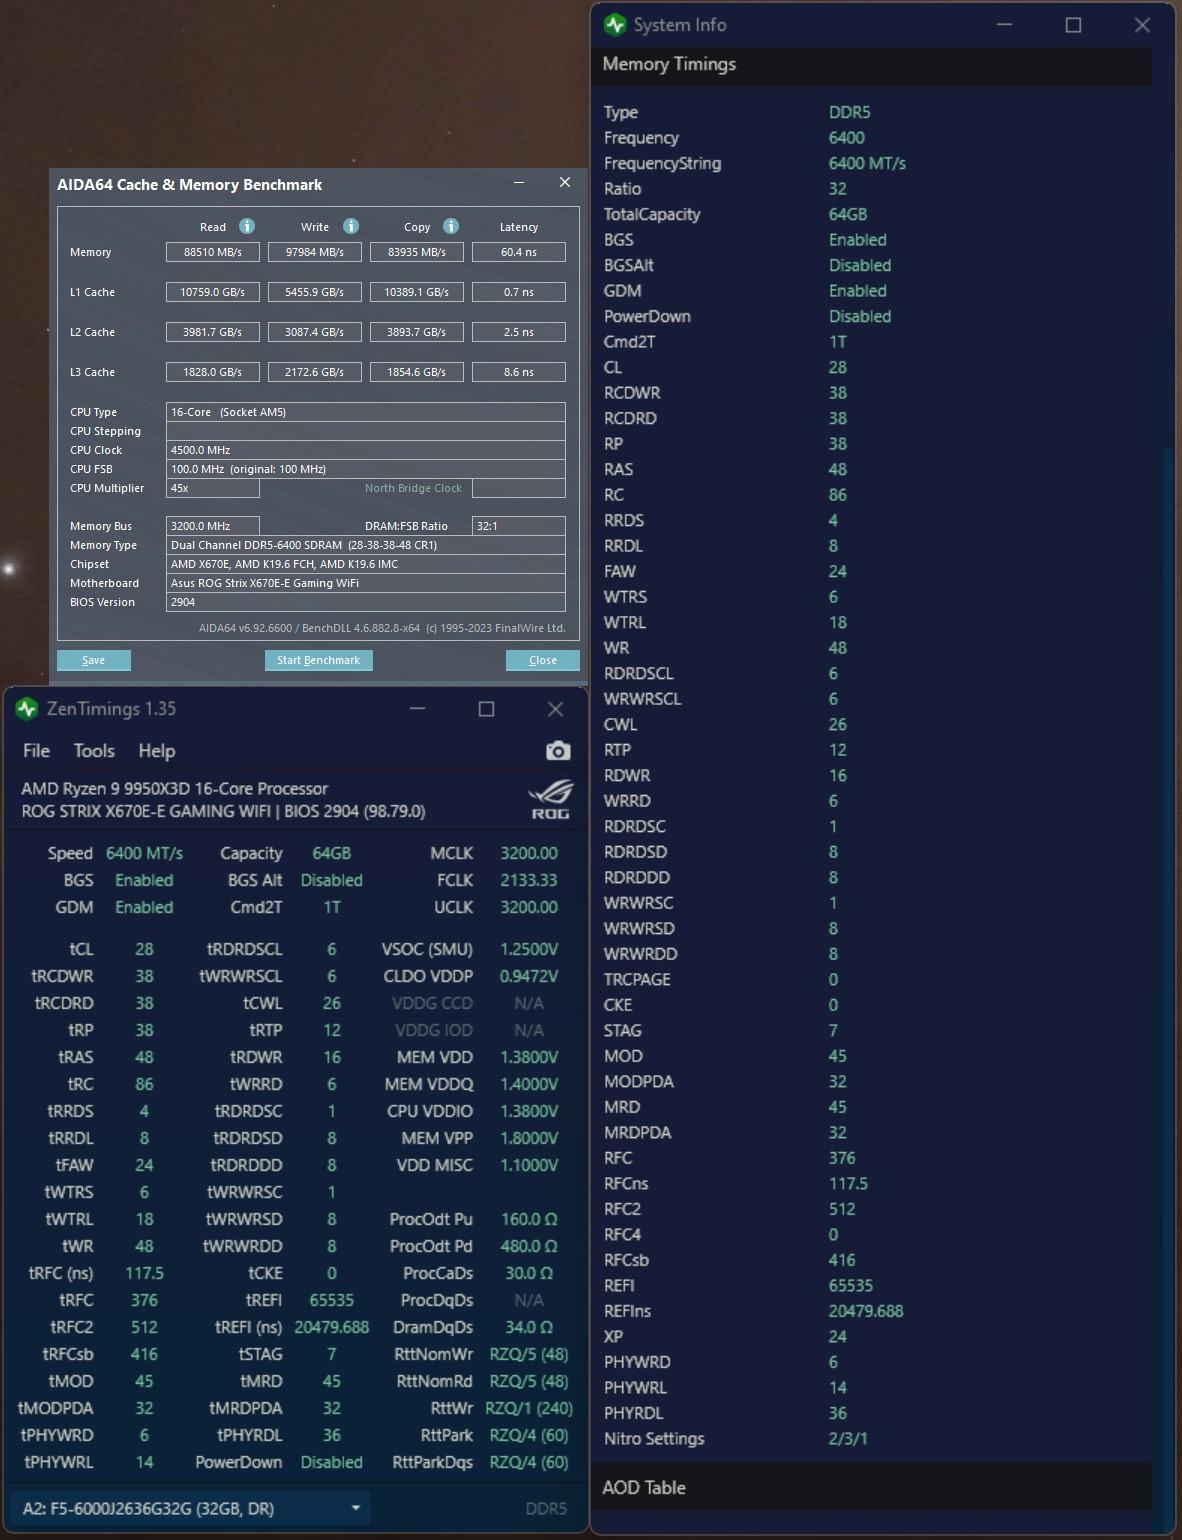Select the Memory Latency value 60.4 ns
The width and height of the screenshot is (1182, 1540).
pyautogui.click(x=519, y=252)
